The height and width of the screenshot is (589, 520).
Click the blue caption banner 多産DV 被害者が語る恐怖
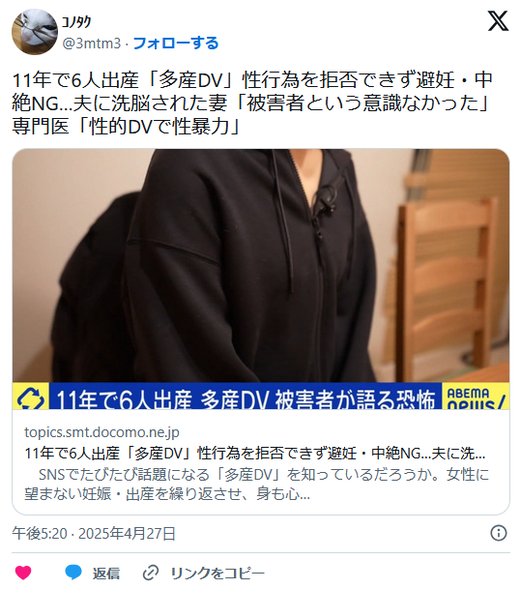pos(246,396)
